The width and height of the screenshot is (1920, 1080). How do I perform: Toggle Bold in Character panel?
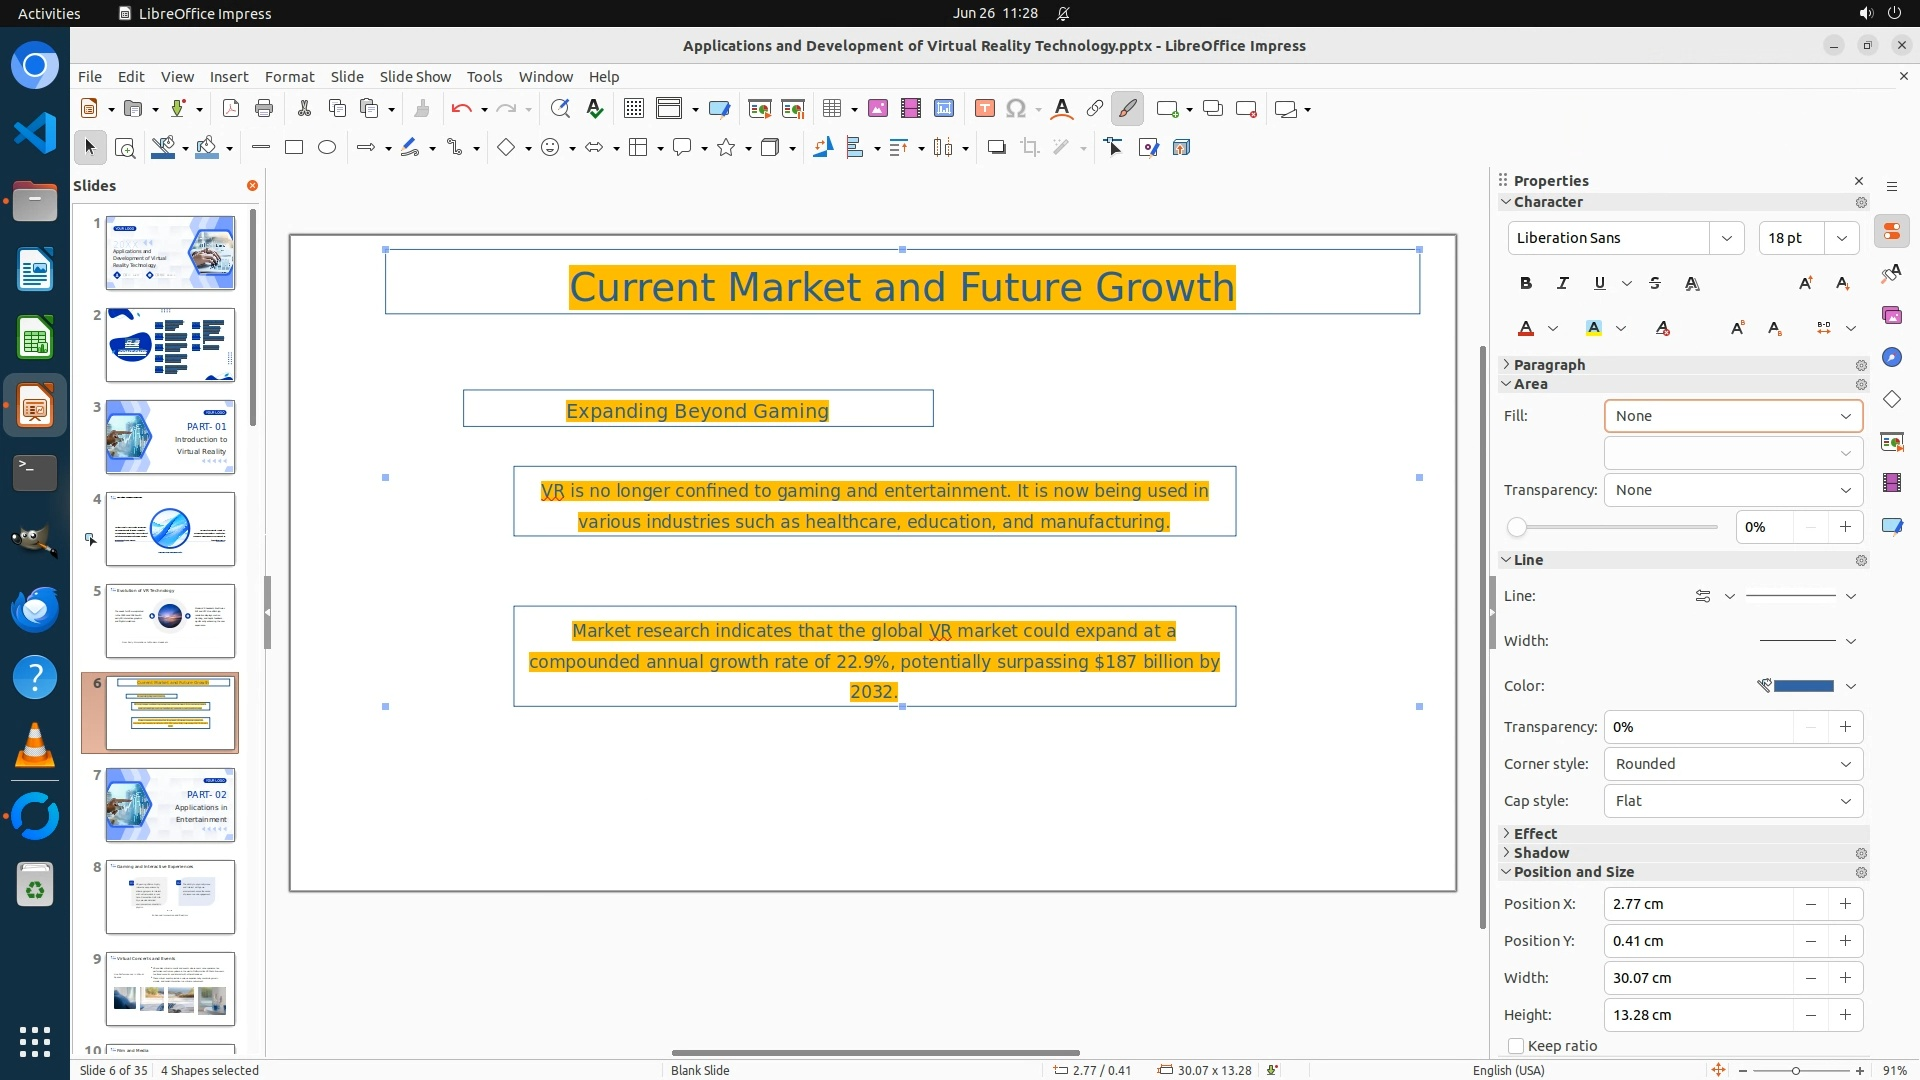(1525, 283)
